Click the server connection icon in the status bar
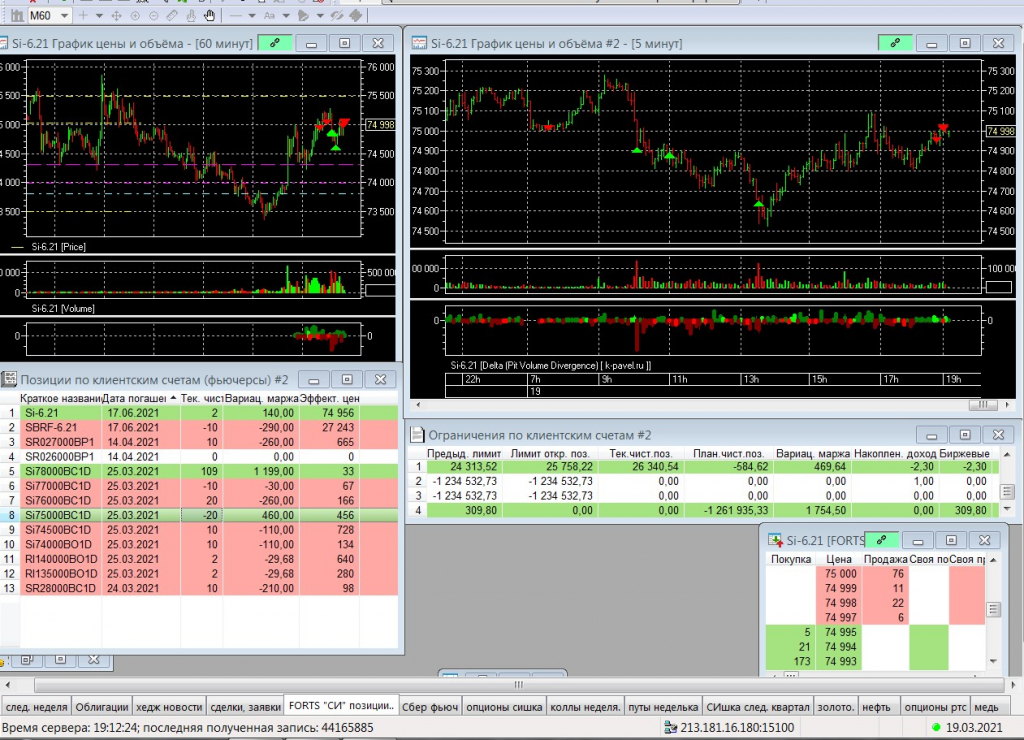Image resolution: width=1024 pixels, height=740 pixels. tap(670, 727)
